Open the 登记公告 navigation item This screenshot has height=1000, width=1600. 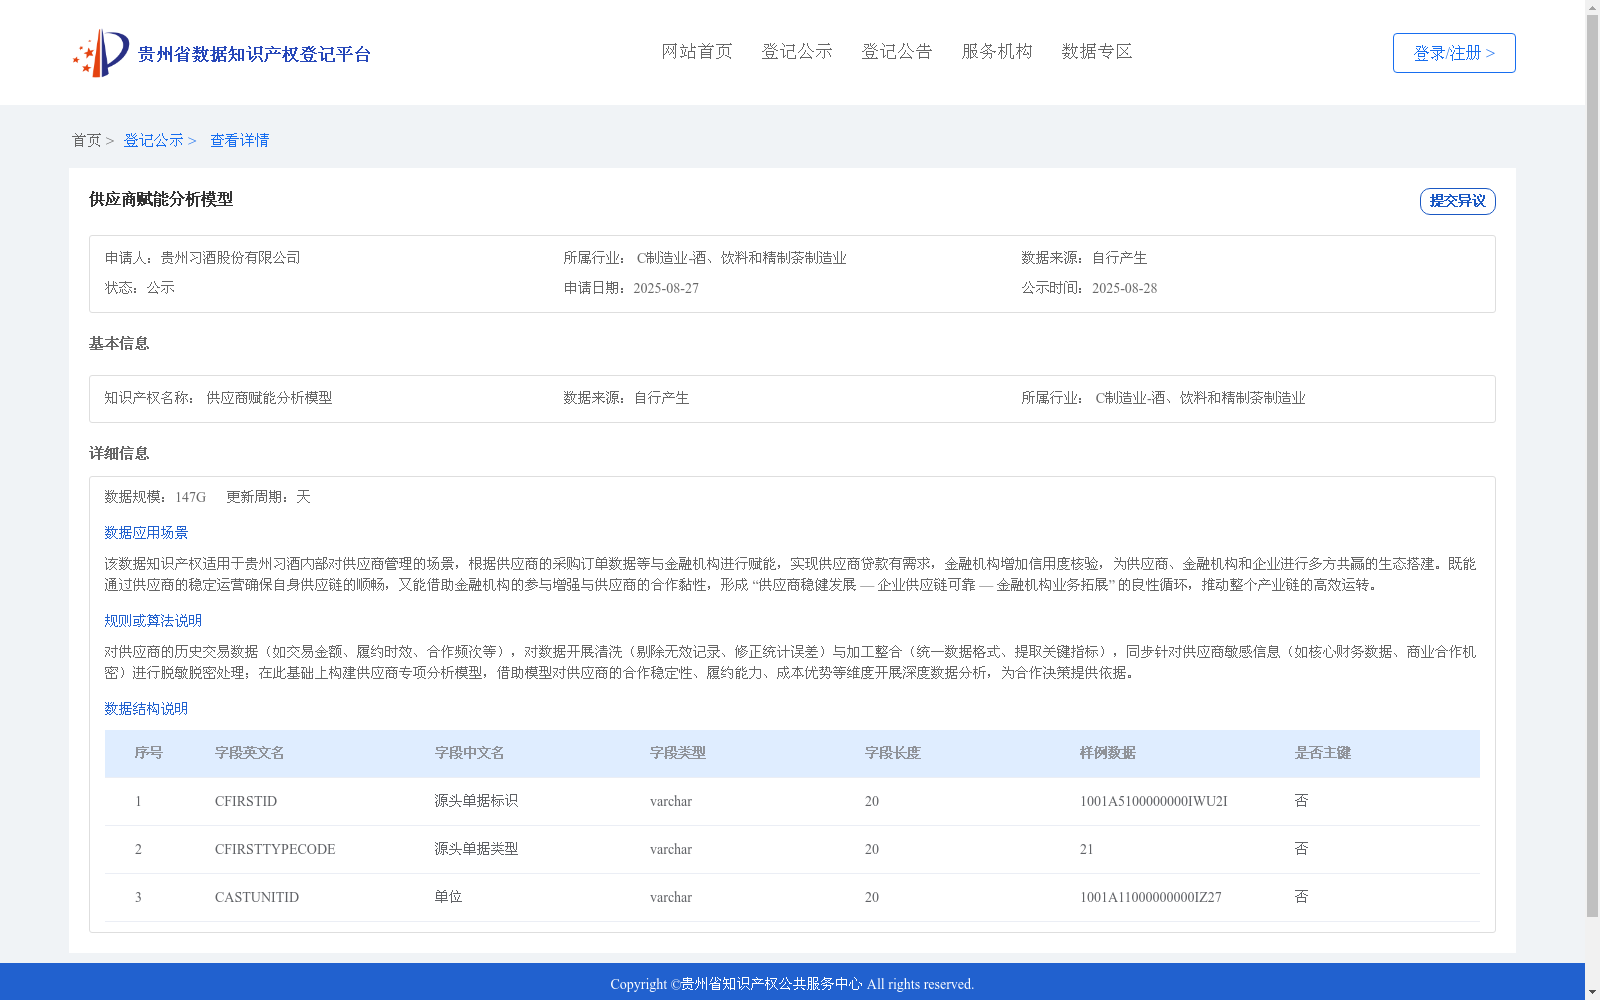coord(897,51)
